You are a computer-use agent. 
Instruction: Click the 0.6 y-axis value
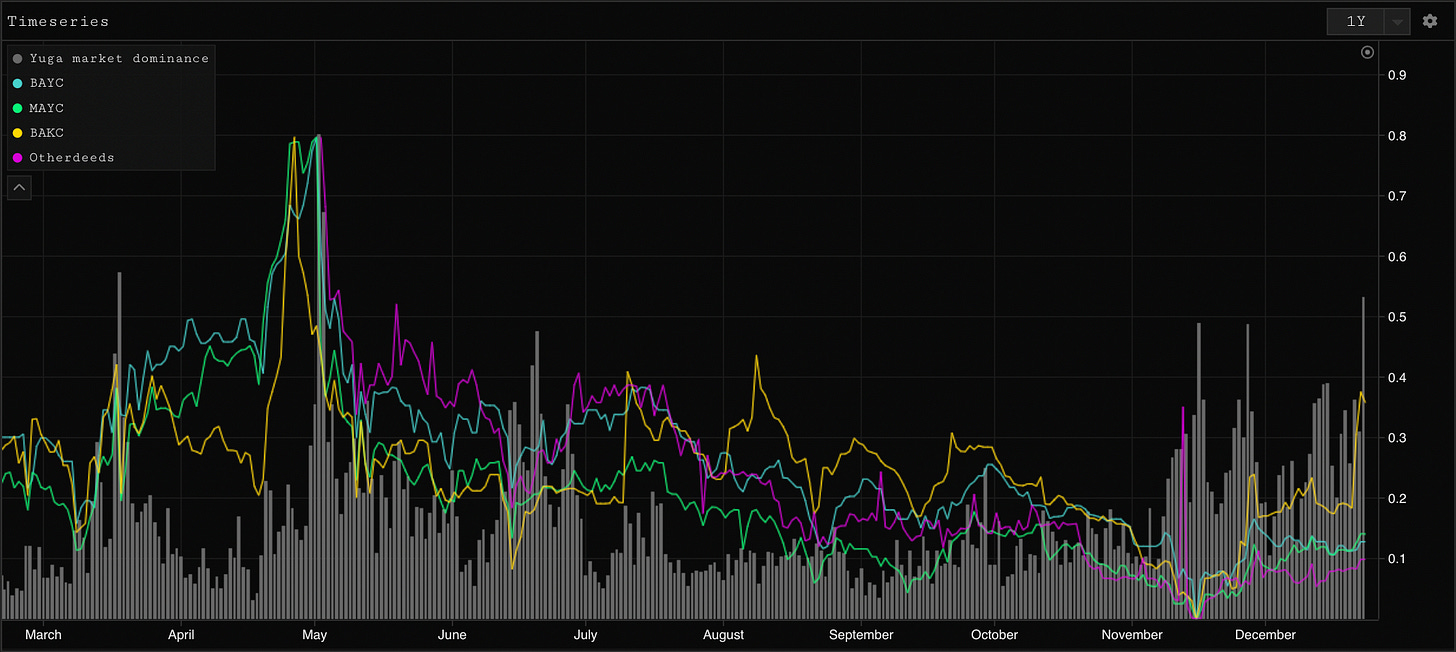pyautogui.click(x=1396, y=257)
